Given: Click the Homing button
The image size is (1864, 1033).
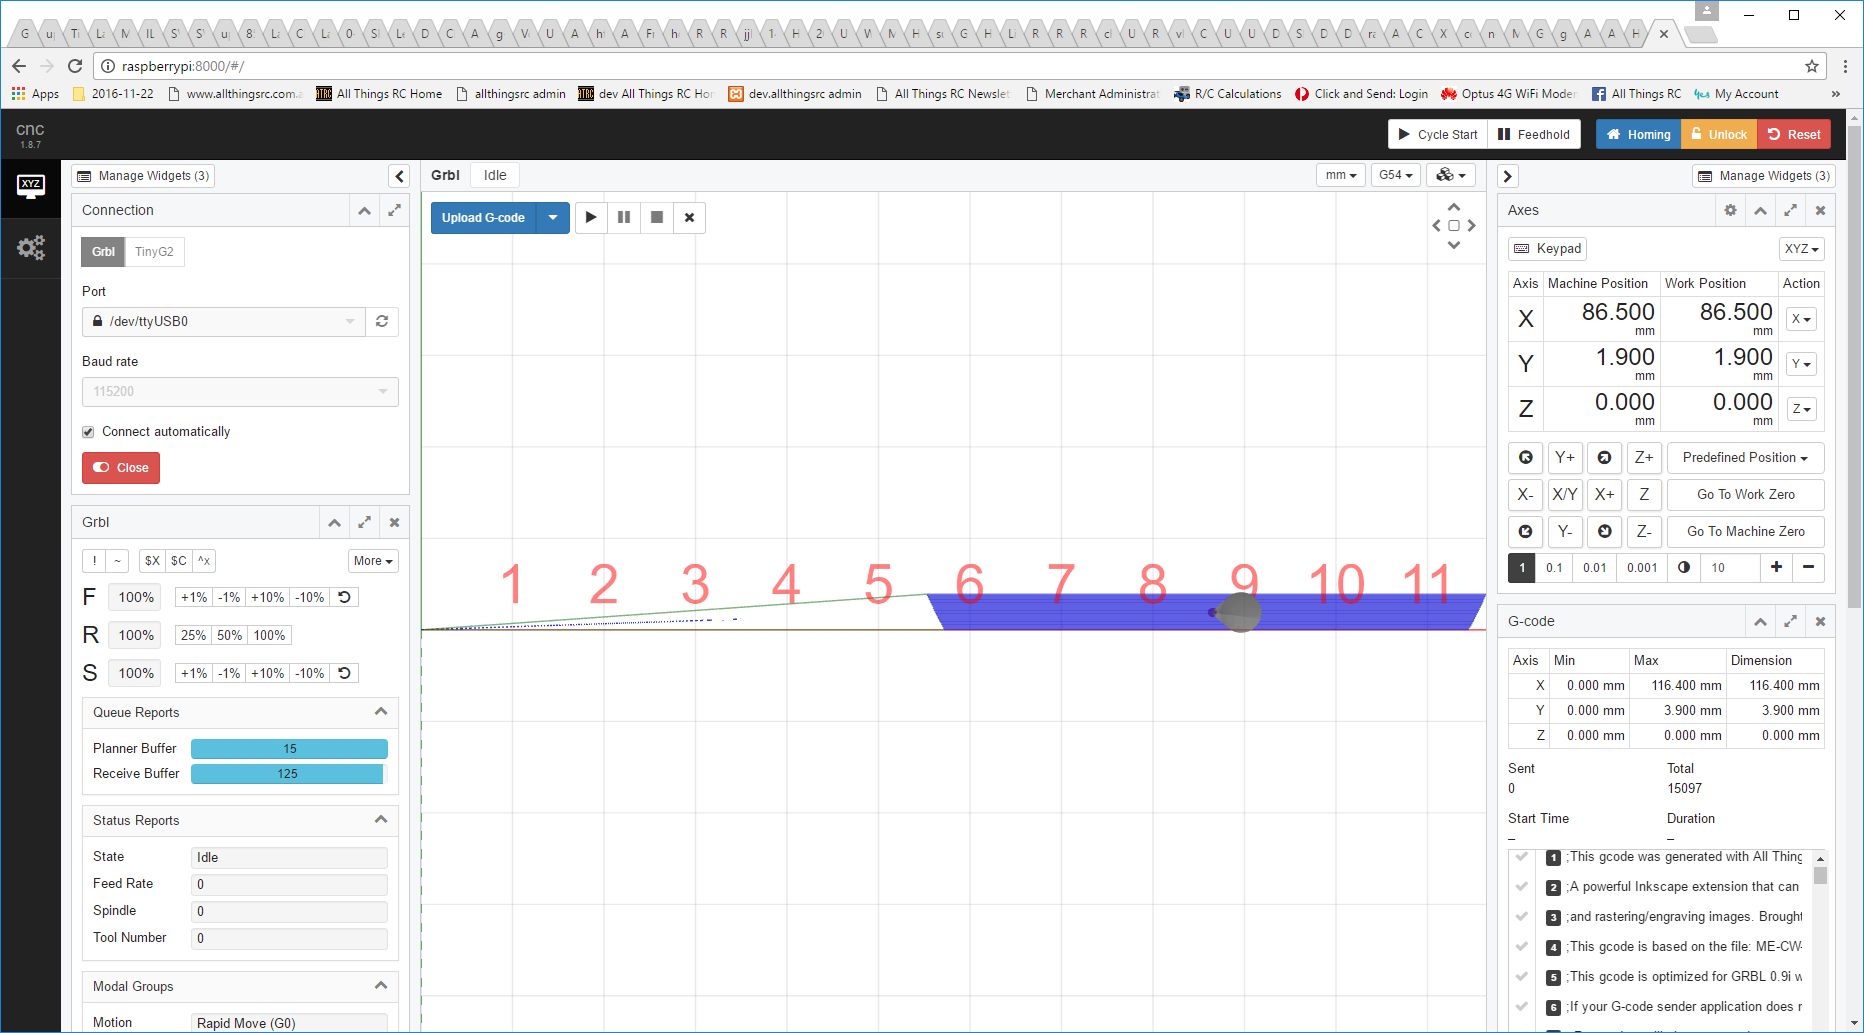Looking at the screenshot, I should 1638,134.
